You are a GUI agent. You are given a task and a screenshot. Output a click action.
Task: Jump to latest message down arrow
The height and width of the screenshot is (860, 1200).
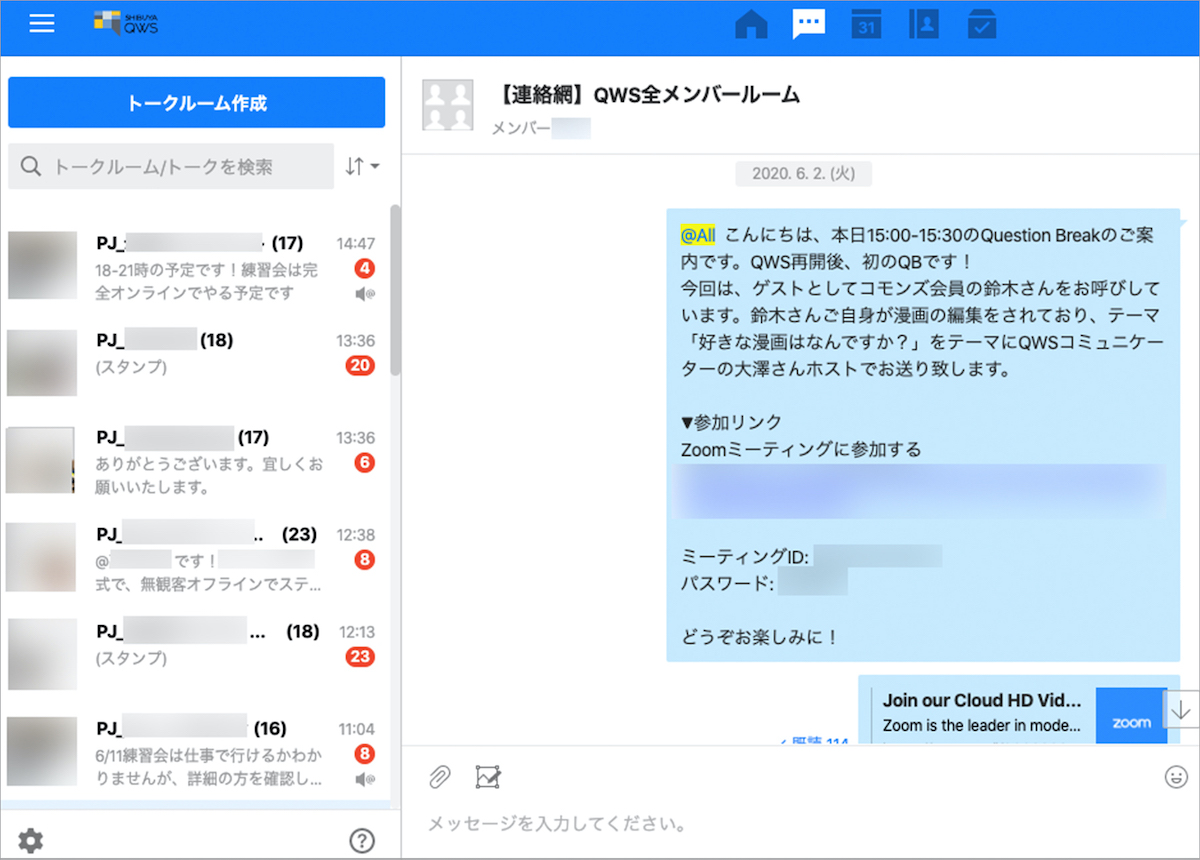(x=1181, y=709)
